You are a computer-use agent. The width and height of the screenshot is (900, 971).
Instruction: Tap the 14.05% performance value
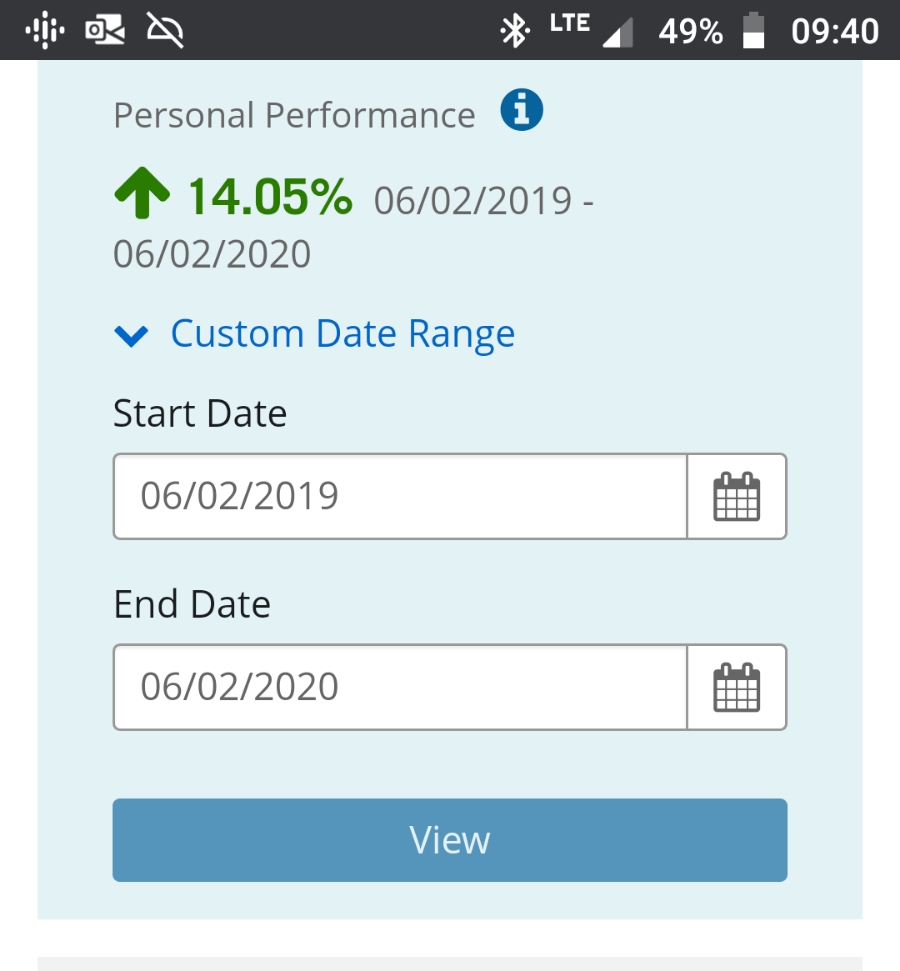click(x=270, y=196)
